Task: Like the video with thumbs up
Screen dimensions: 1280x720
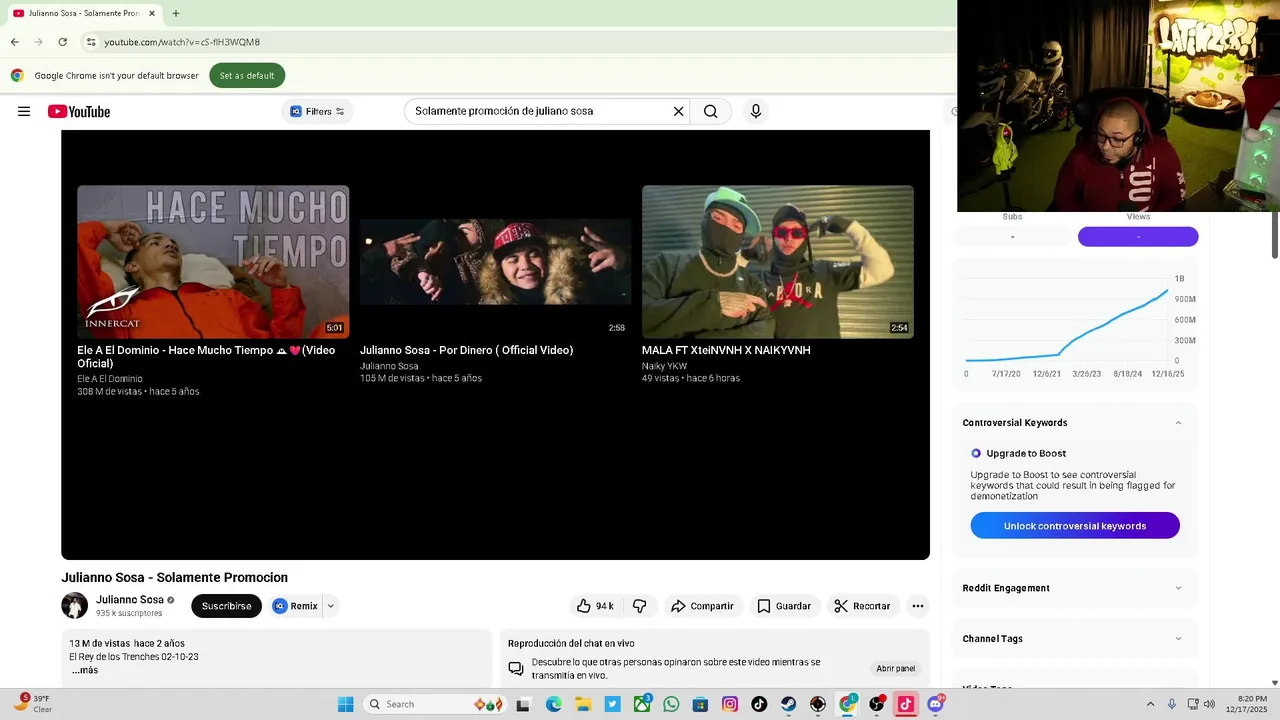Action: point(595,606)
